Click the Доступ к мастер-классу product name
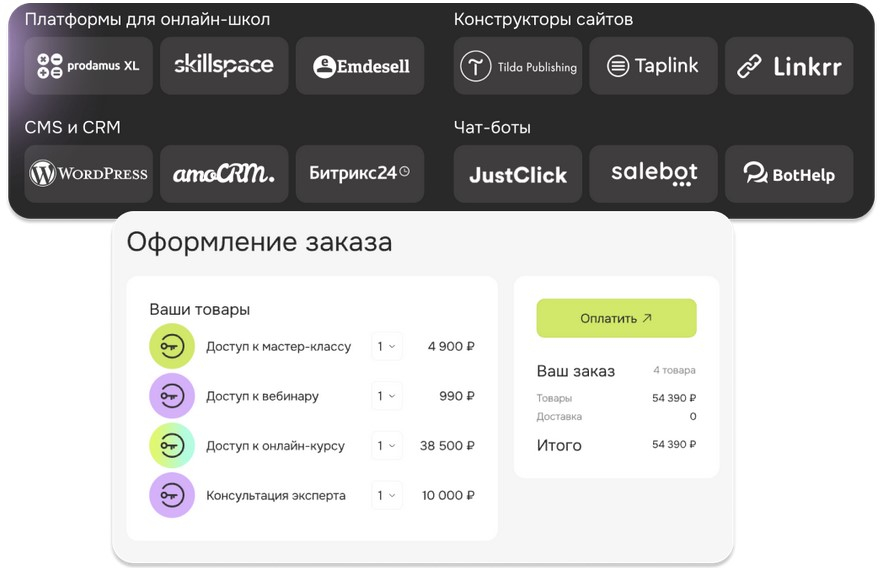Image resolution: width=885 pixels, height=568 pixels. (278, 347)
